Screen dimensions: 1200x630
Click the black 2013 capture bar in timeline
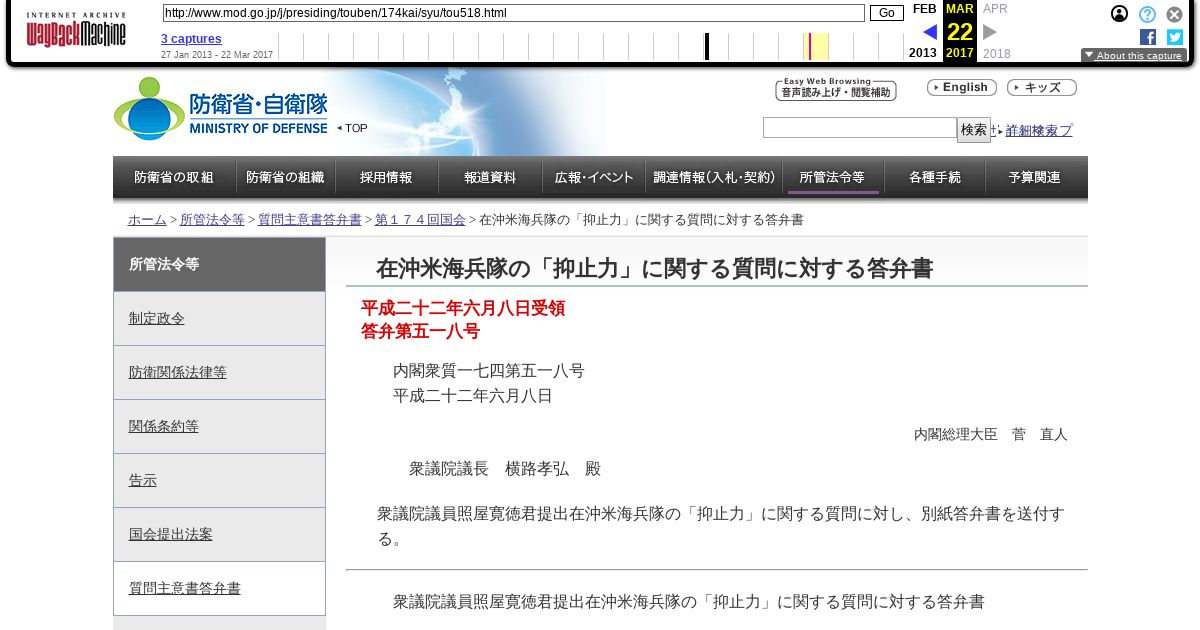click(707, 46)
